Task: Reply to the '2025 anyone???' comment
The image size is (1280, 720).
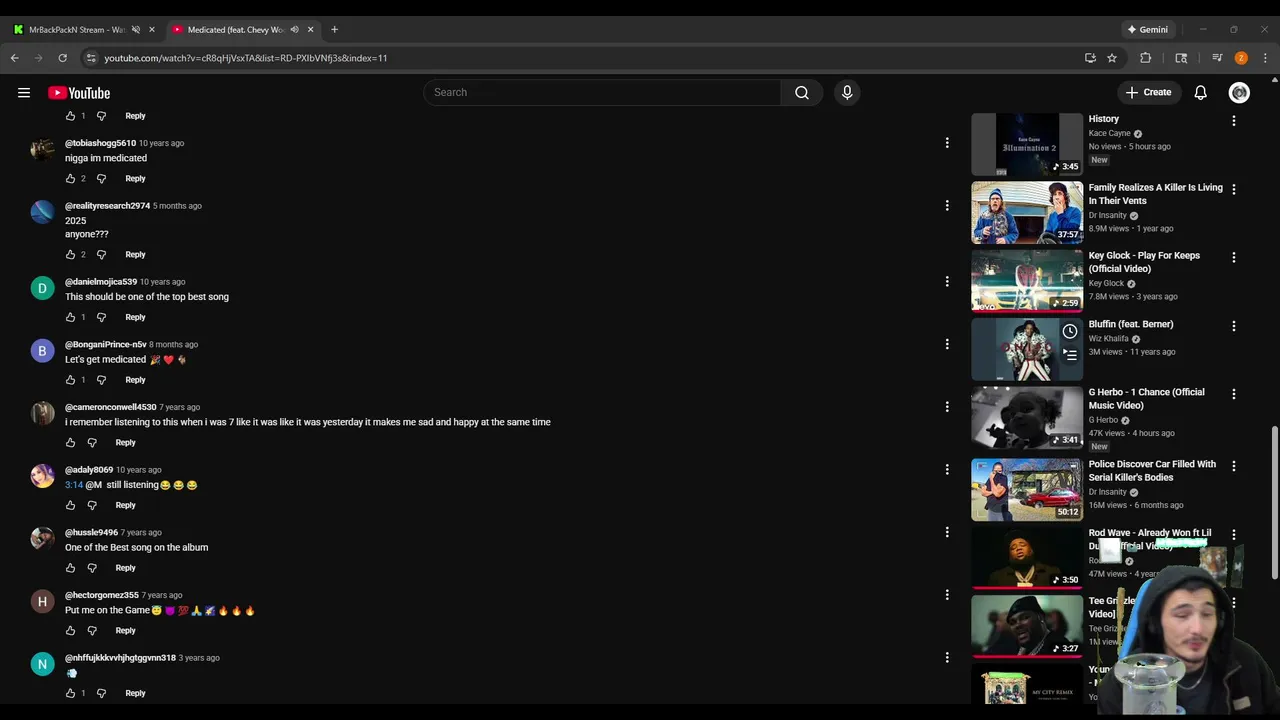Action: click(135, 255)
